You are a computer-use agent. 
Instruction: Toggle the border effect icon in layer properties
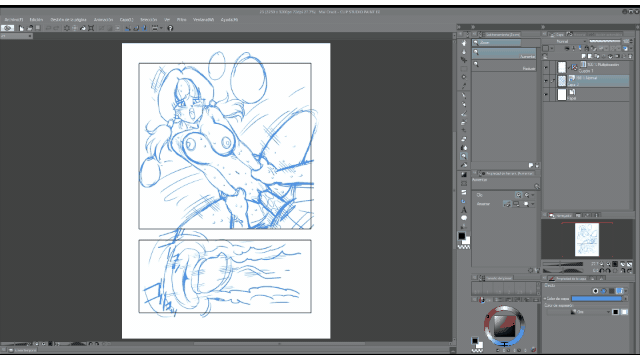pos(596,291)
